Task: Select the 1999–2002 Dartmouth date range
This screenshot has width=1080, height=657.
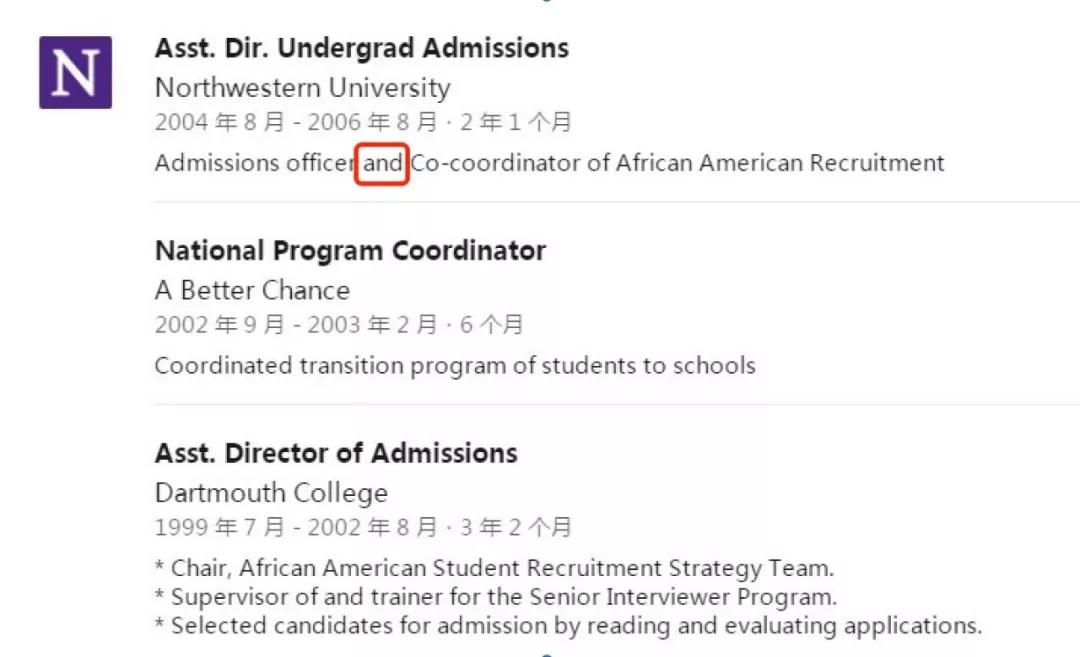Action: click(x=363, y=528)
